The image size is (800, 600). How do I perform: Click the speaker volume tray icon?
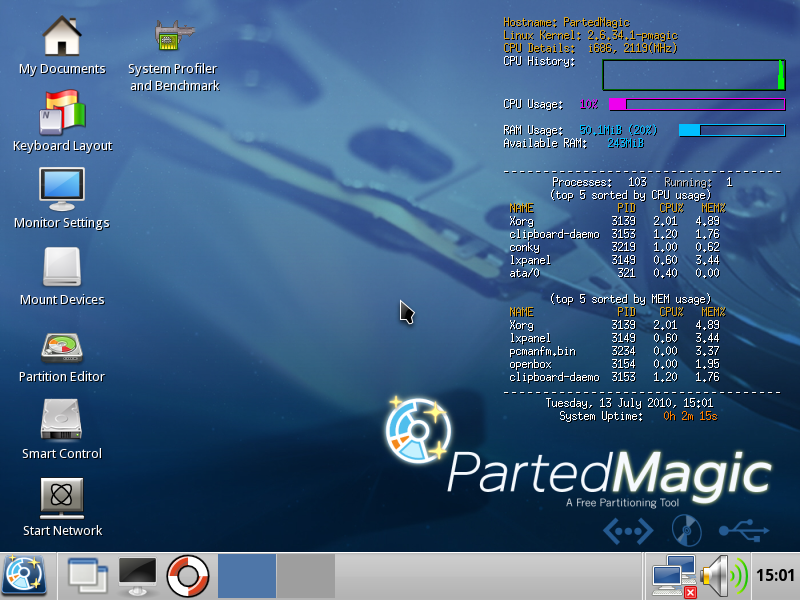724,575
